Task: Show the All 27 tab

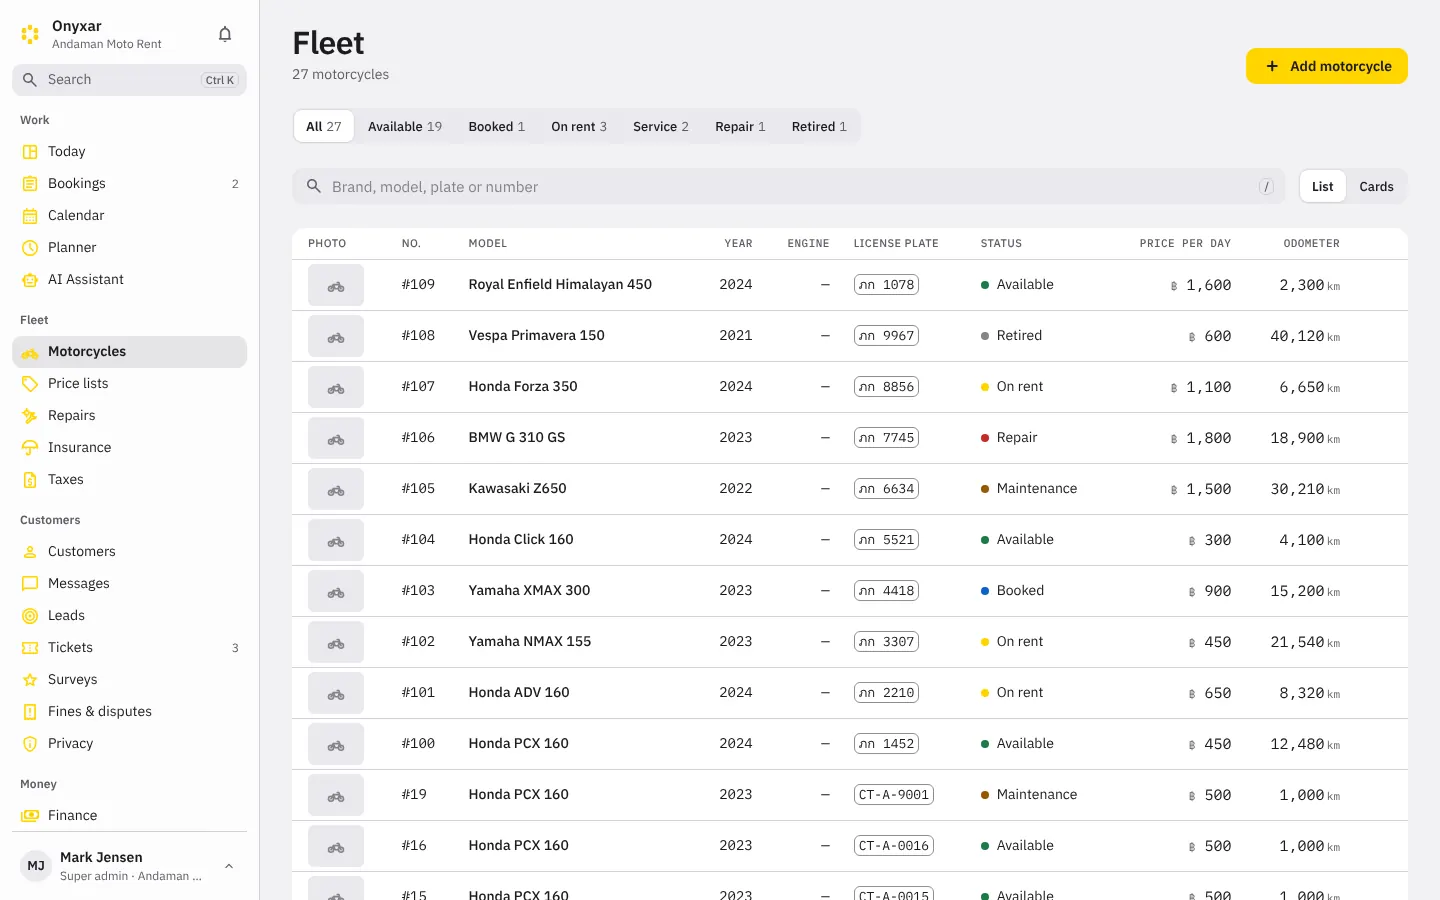Action: [323, 127]
